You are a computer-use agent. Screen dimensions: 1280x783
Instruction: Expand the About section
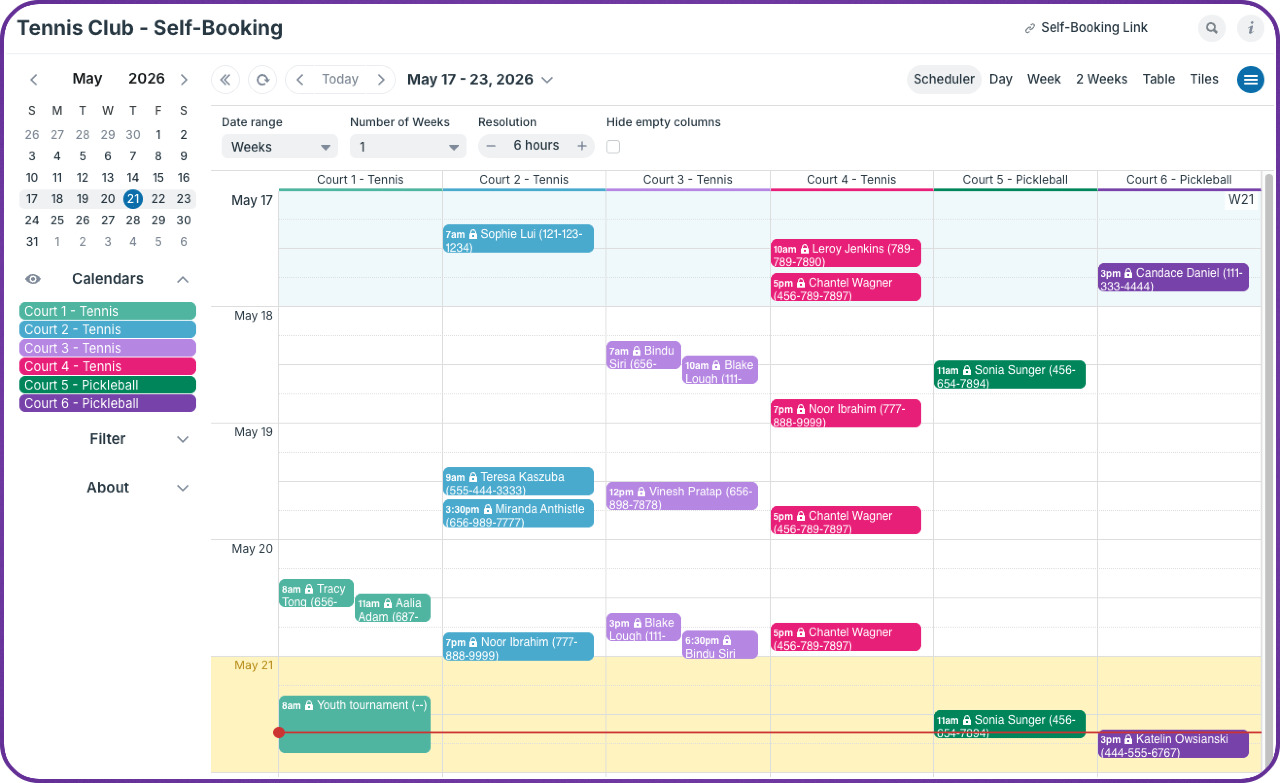coord(183,488)
